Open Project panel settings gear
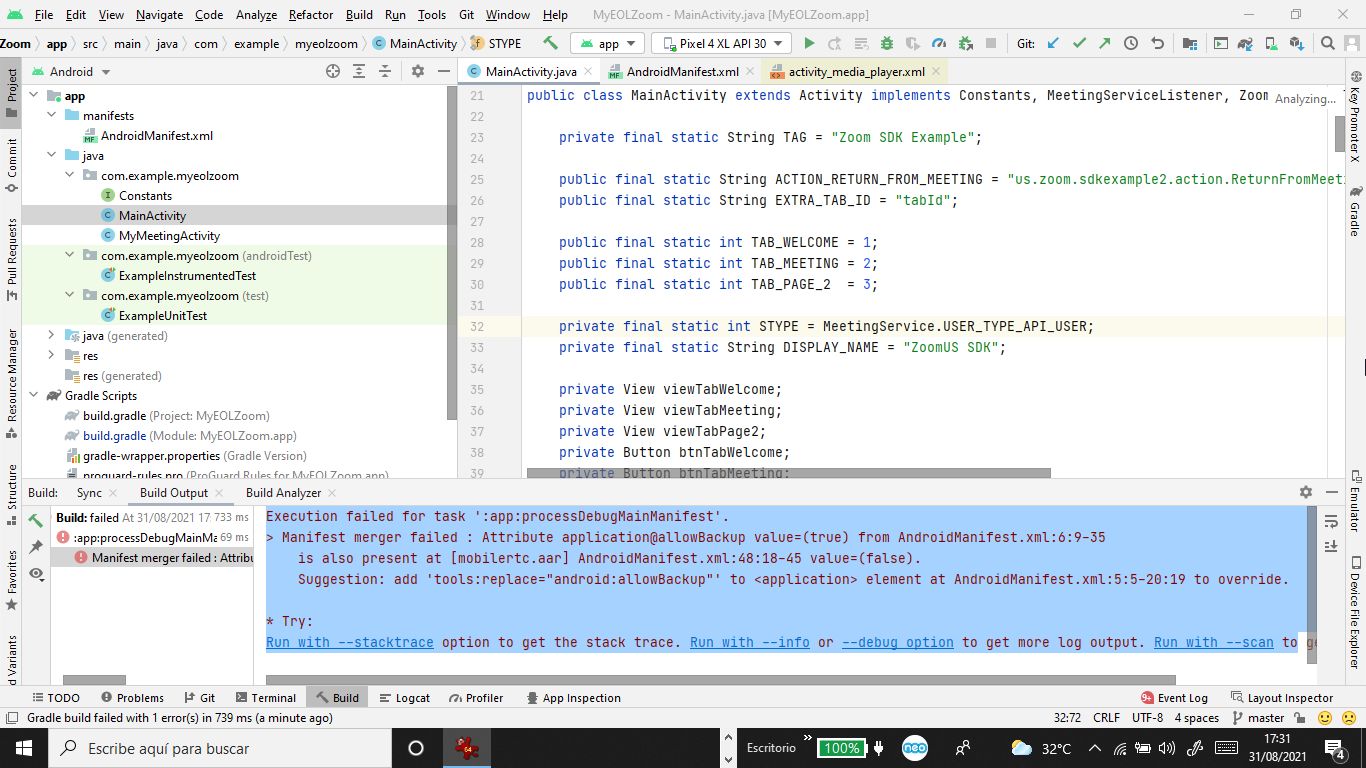The width and height of the screenshot is (1366, 768). 418,71
